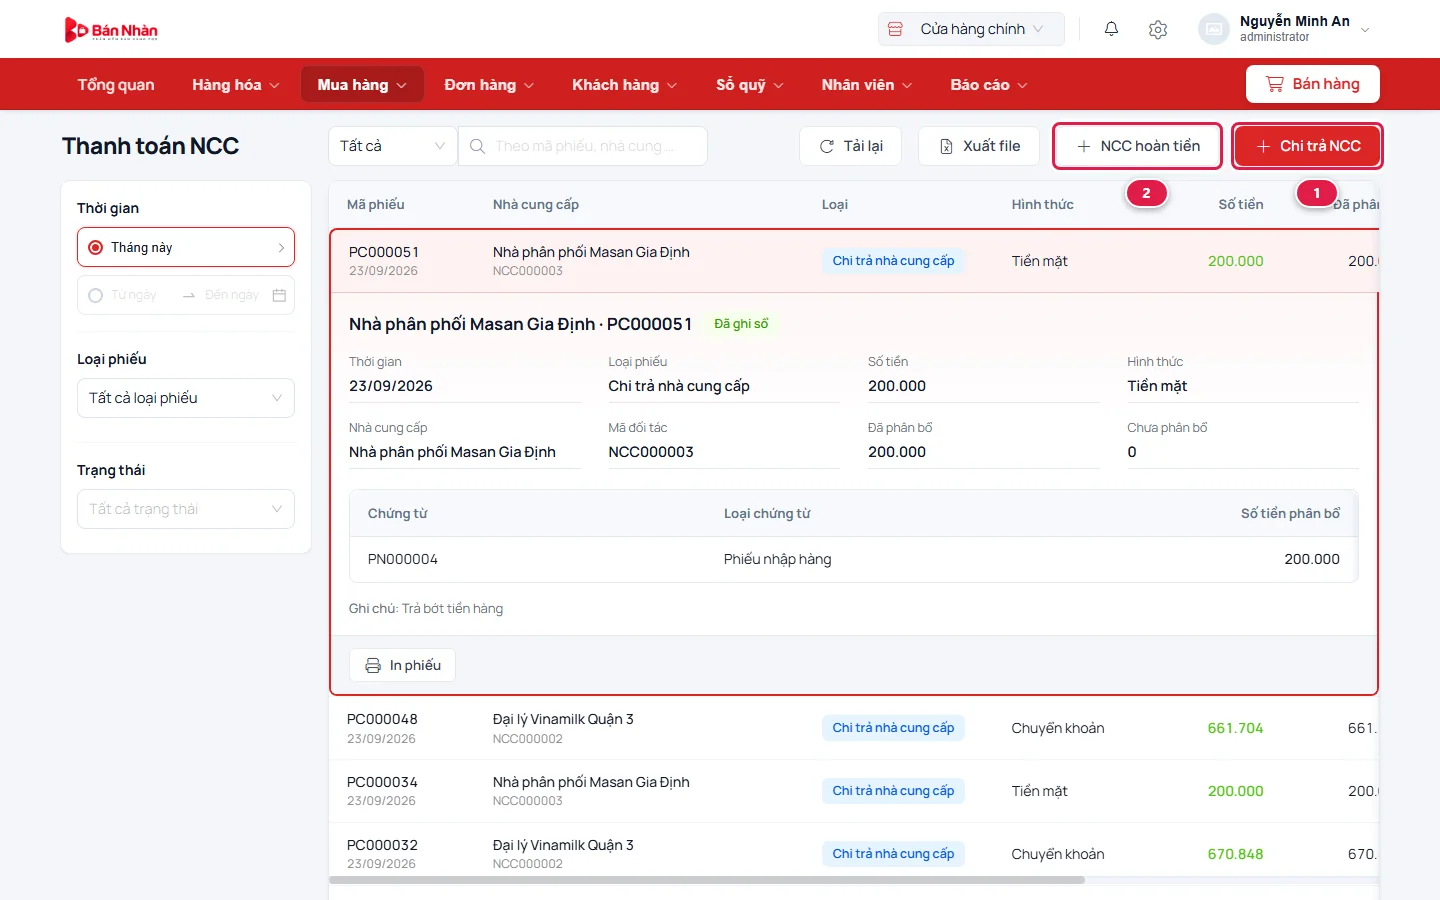1440x900 pixels.
Task: Go to the Tổng quan menu
Action: (116, 85)
